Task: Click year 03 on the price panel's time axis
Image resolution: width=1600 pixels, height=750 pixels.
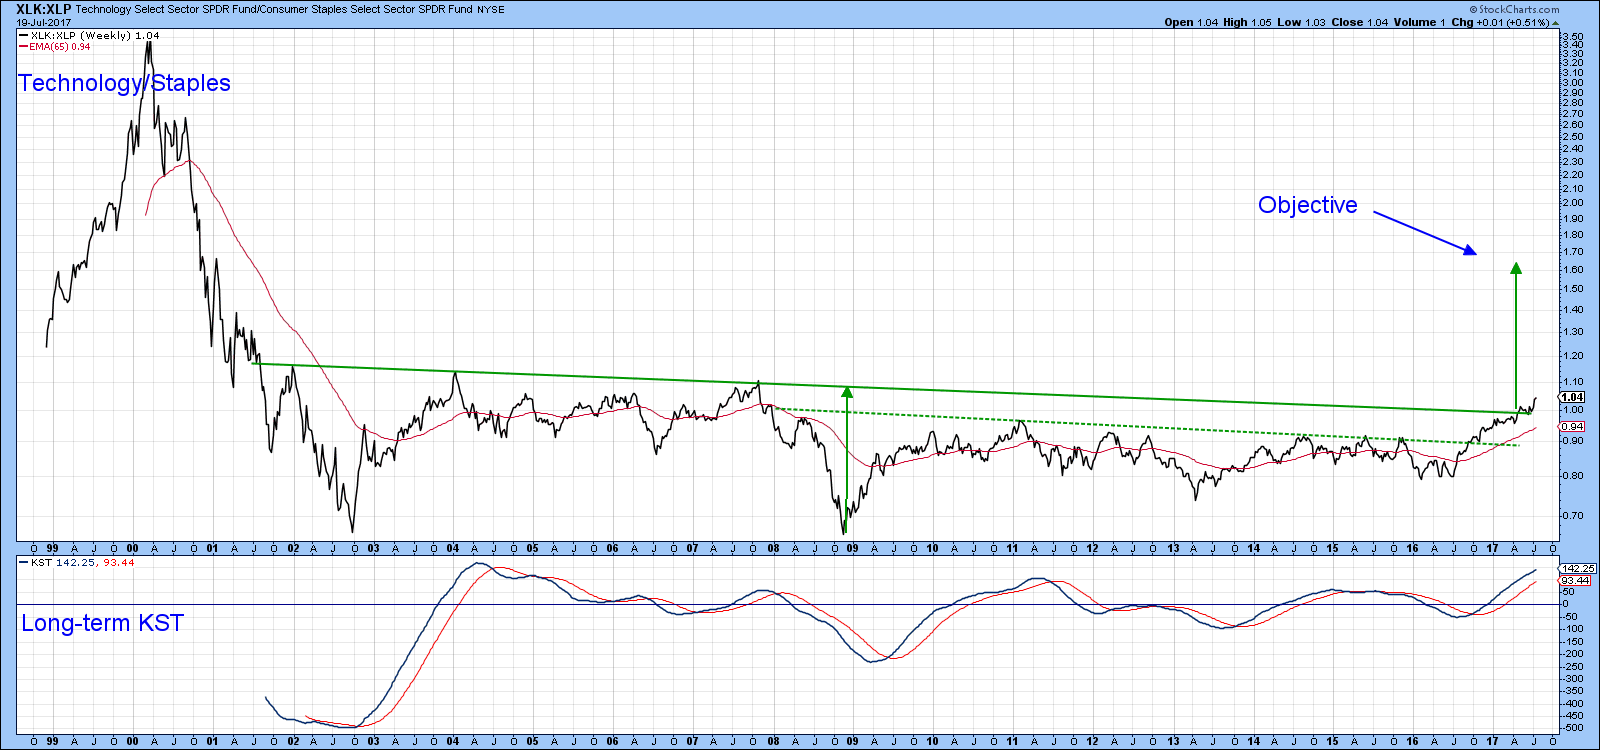Action: (x=373, y=548)
